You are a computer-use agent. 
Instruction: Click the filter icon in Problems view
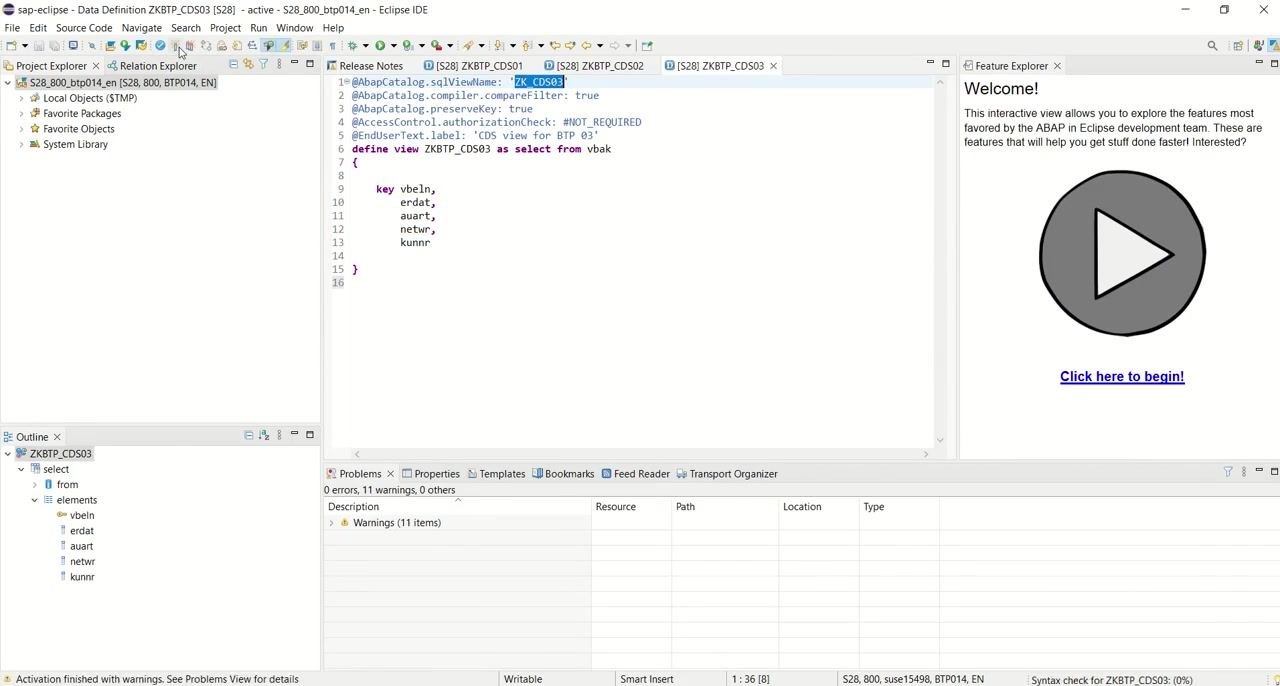pos(1228,472)
